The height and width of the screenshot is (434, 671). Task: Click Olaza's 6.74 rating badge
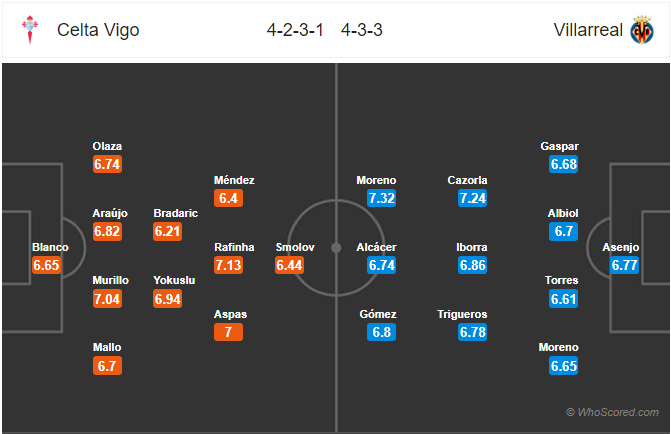tap(108, 164)
